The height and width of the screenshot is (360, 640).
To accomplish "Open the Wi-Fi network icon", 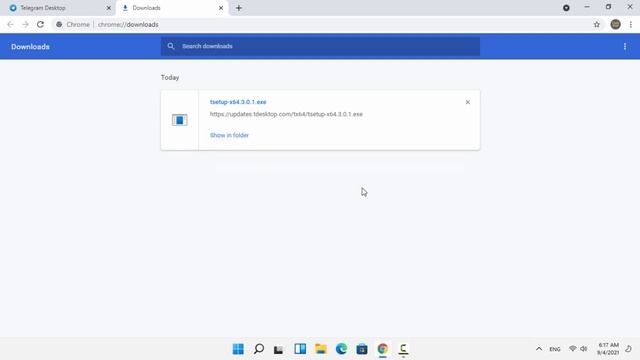I will pos(573,349).
